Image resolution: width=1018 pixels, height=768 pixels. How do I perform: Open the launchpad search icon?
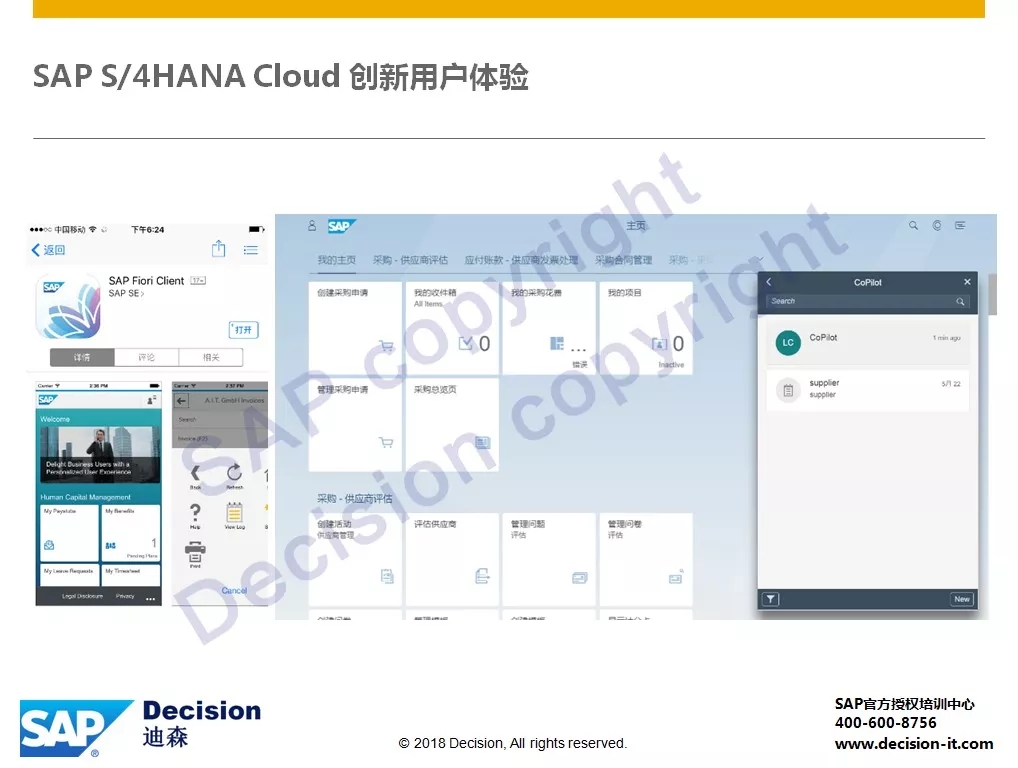913,225
